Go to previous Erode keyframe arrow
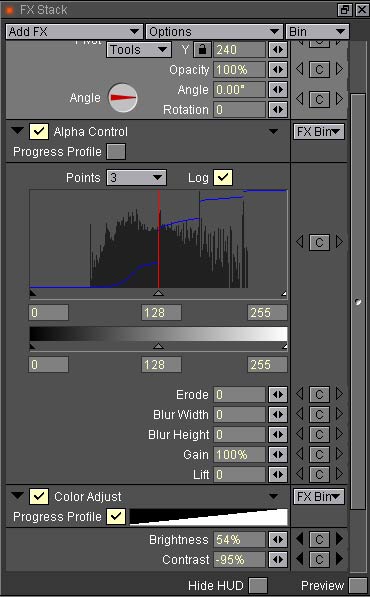370x597 pixels. click(x=300, y=394)
